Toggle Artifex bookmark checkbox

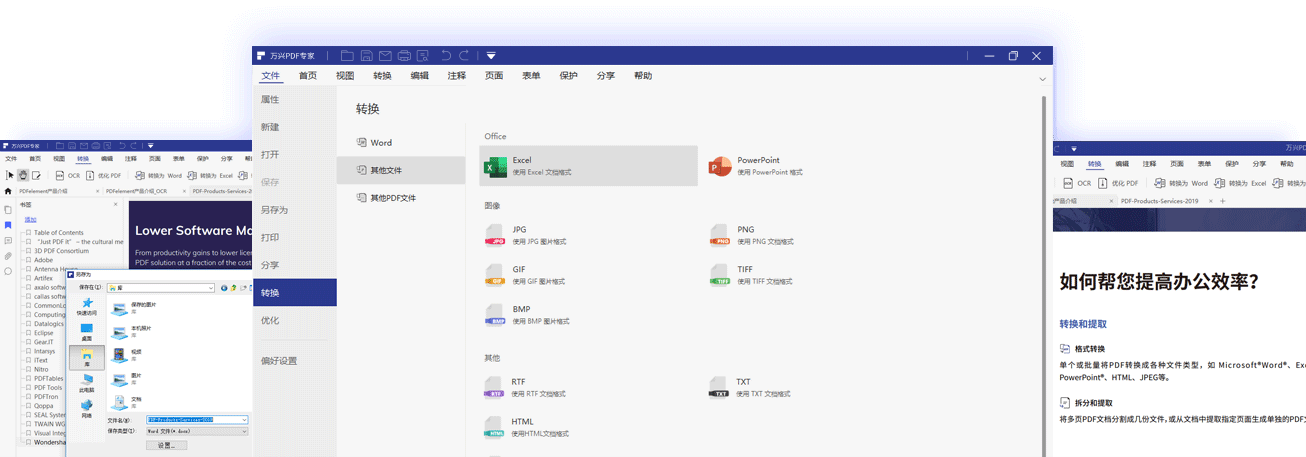point(29,278)
